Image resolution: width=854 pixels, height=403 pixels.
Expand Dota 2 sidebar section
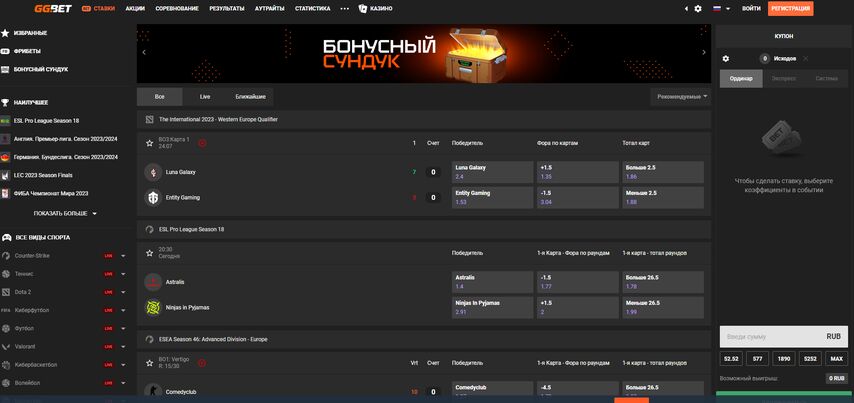pyautogui.click(x=123, y=292)
